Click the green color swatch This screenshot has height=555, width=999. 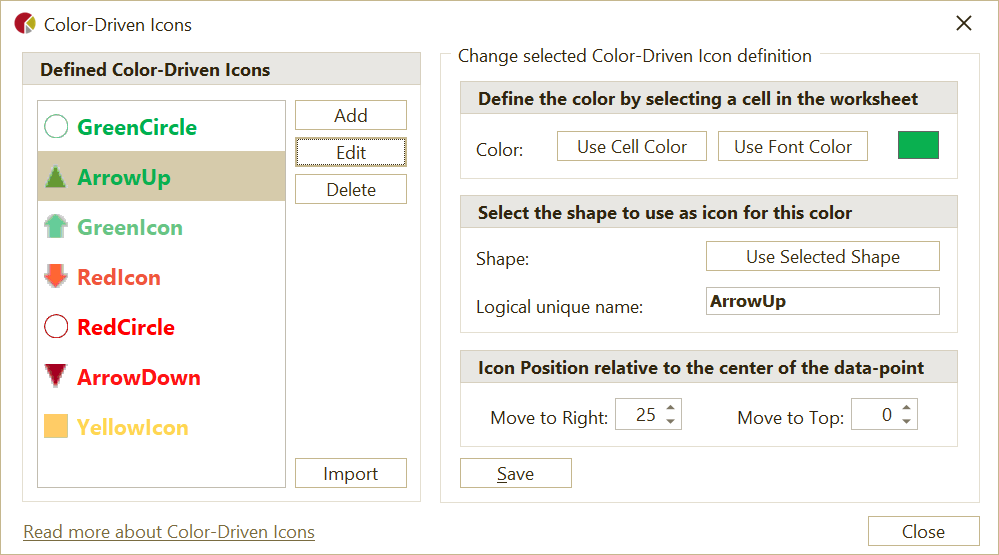[x=918, y=146]
